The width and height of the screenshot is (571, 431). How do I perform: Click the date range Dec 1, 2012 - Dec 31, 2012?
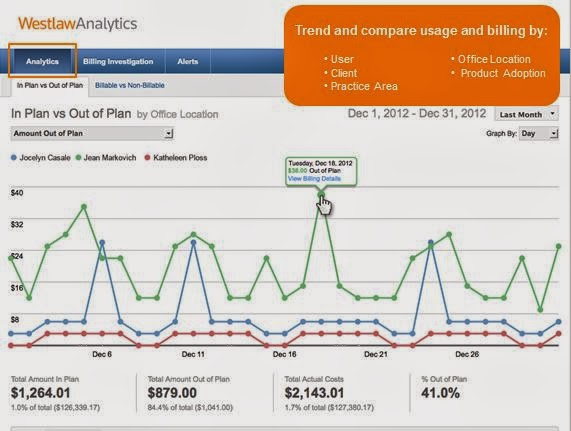(x=417, y=113)
